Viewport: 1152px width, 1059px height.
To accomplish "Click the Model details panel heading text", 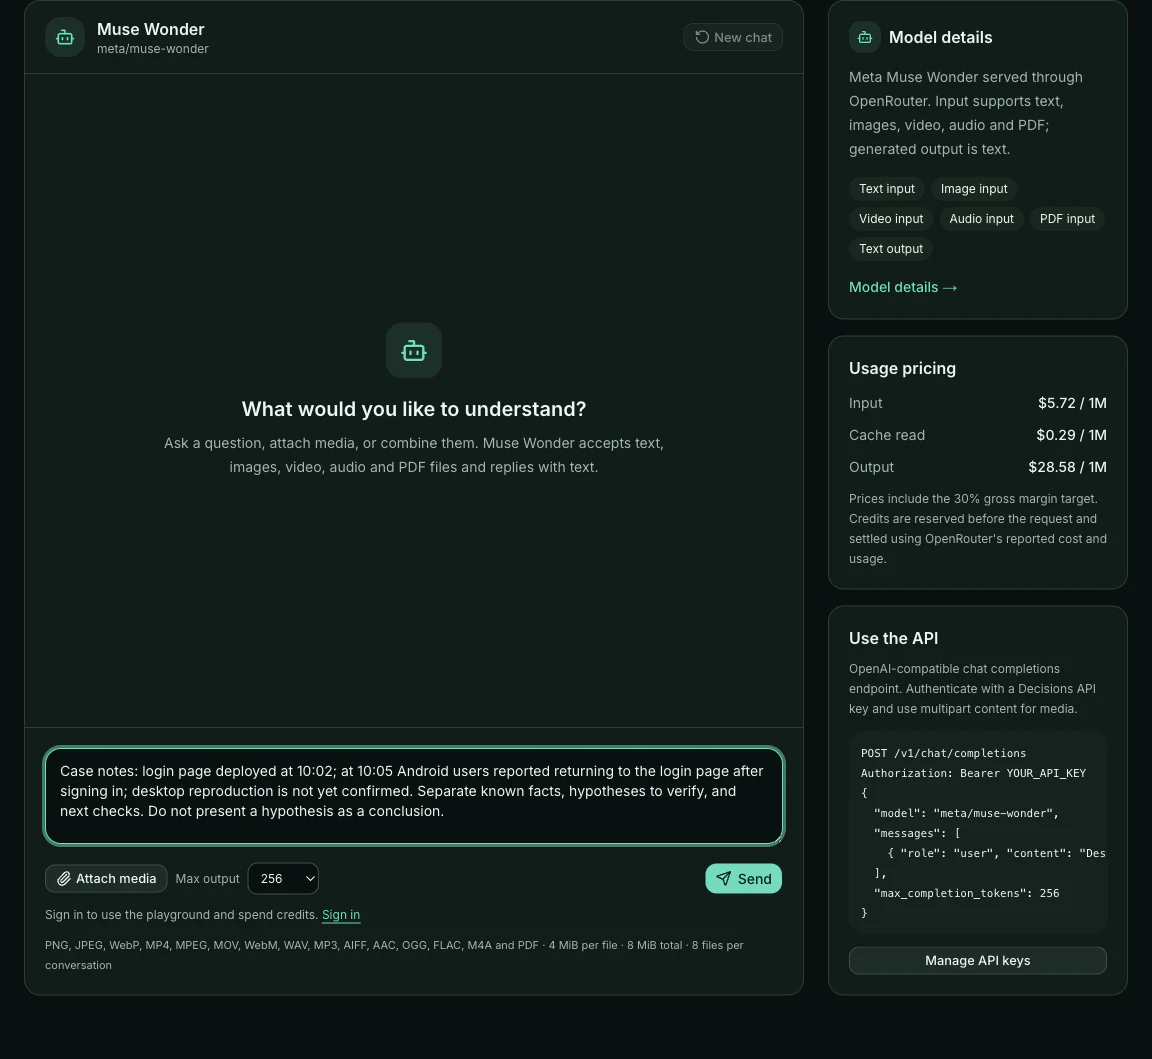I will (940, 37).
